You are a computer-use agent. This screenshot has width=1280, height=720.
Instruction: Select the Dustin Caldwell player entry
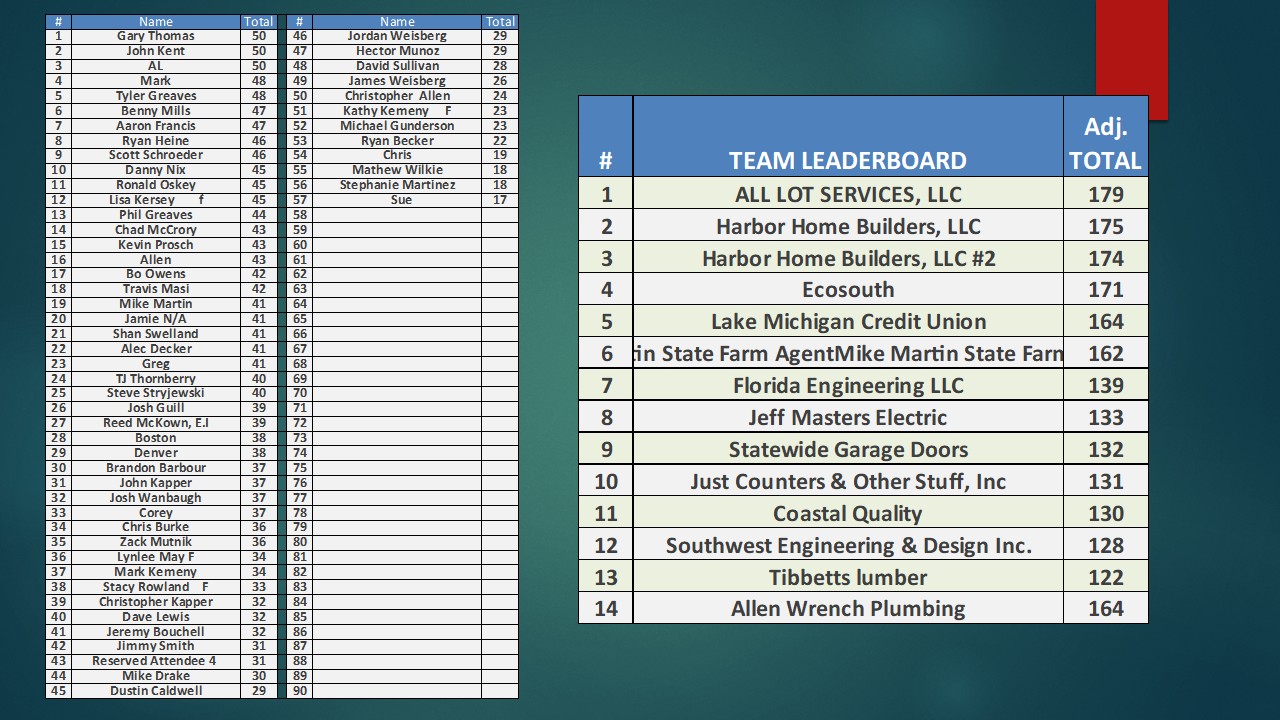[156, 691]
